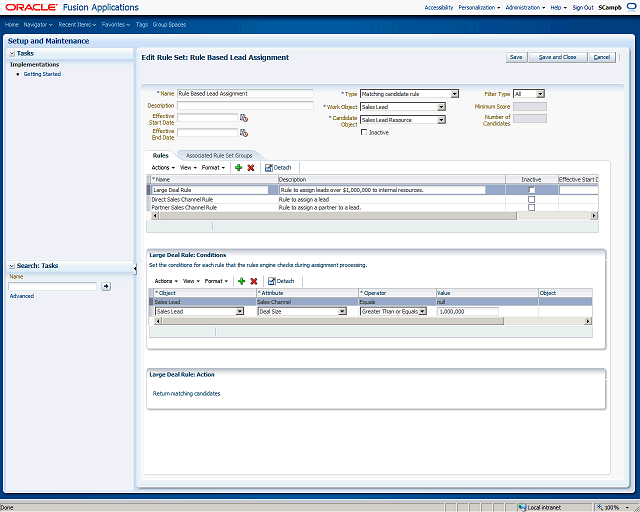Open the Favorites menu
This screenshot has height=512, width=640.
[116, 24]
